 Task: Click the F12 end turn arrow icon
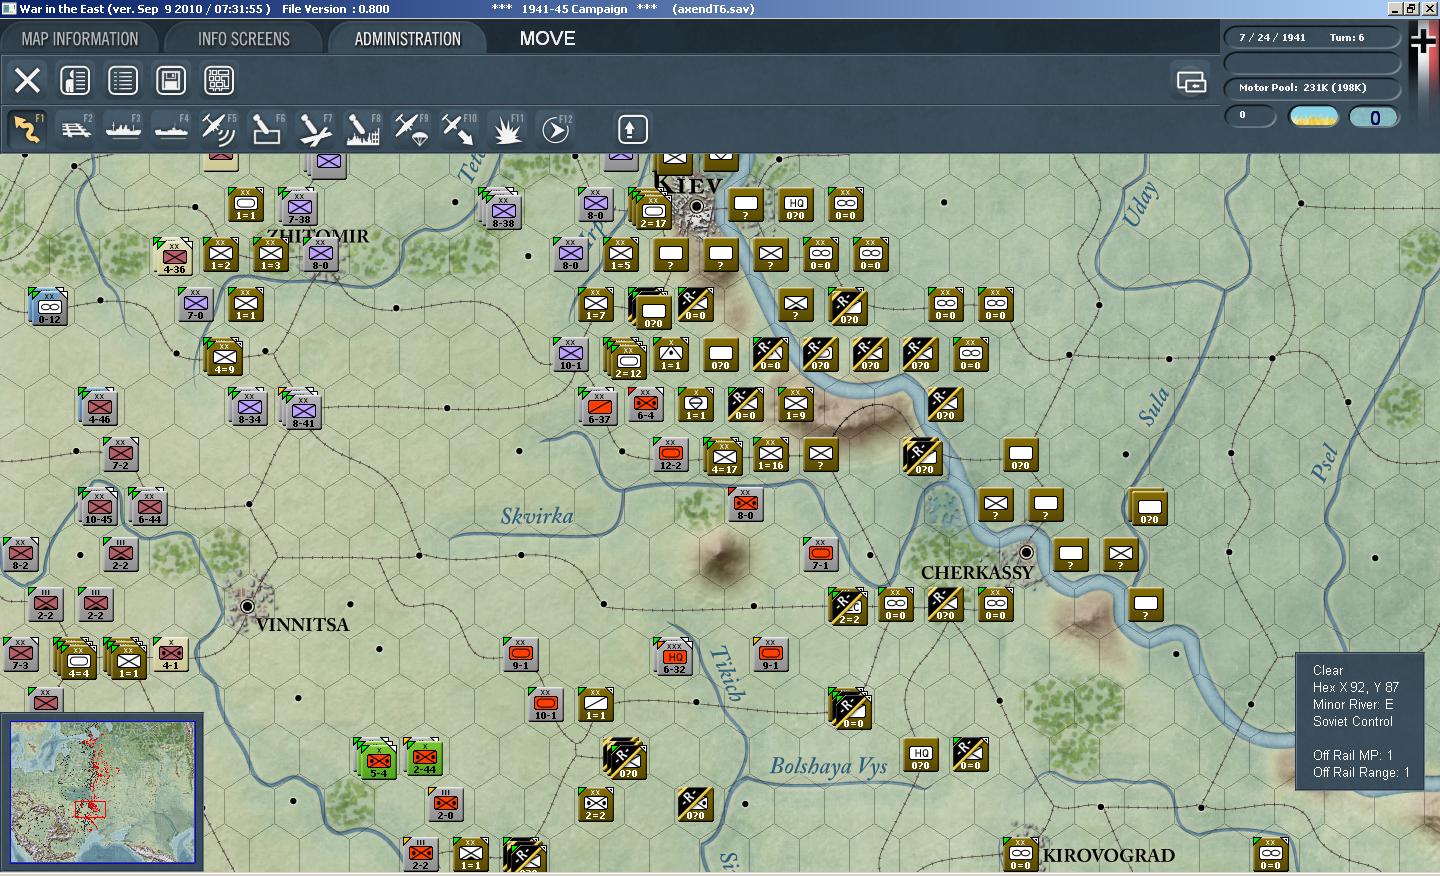pos(555,129)
